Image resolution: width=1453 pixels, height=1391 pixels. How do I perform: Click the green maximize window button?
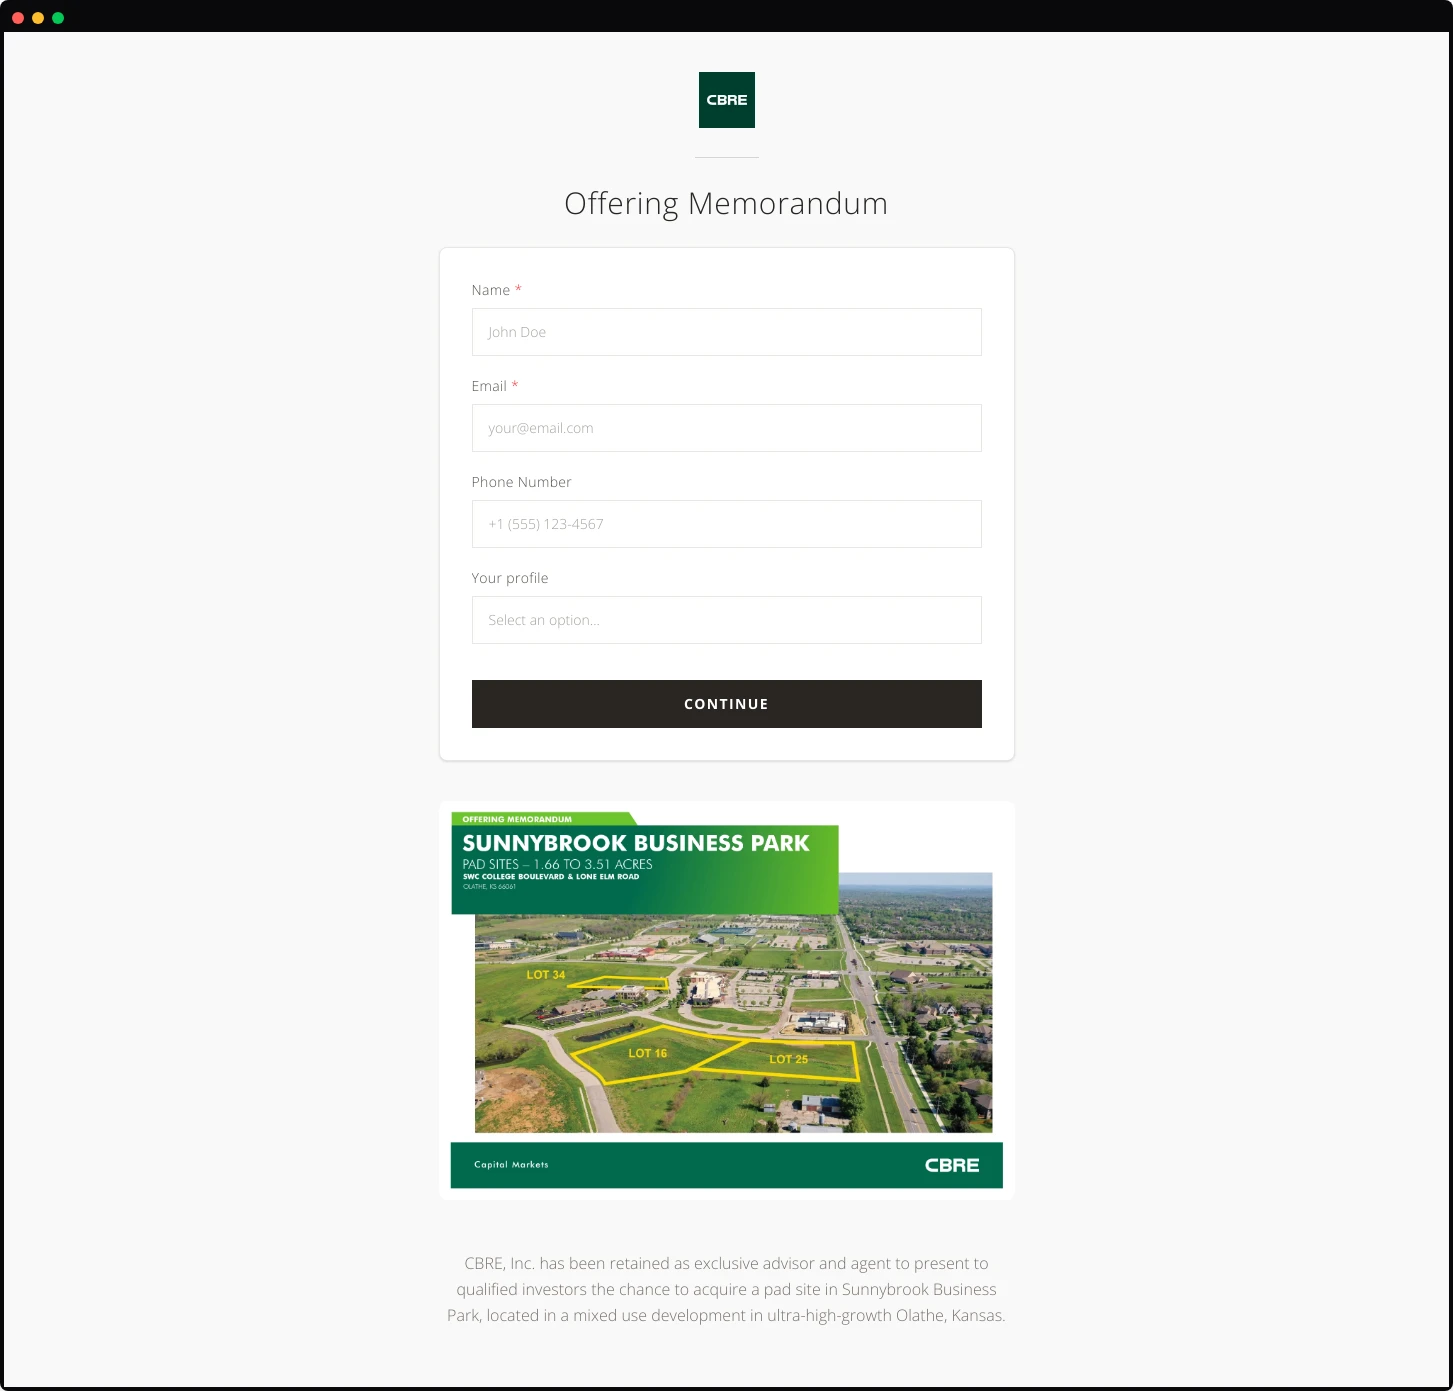click(58, 18)
